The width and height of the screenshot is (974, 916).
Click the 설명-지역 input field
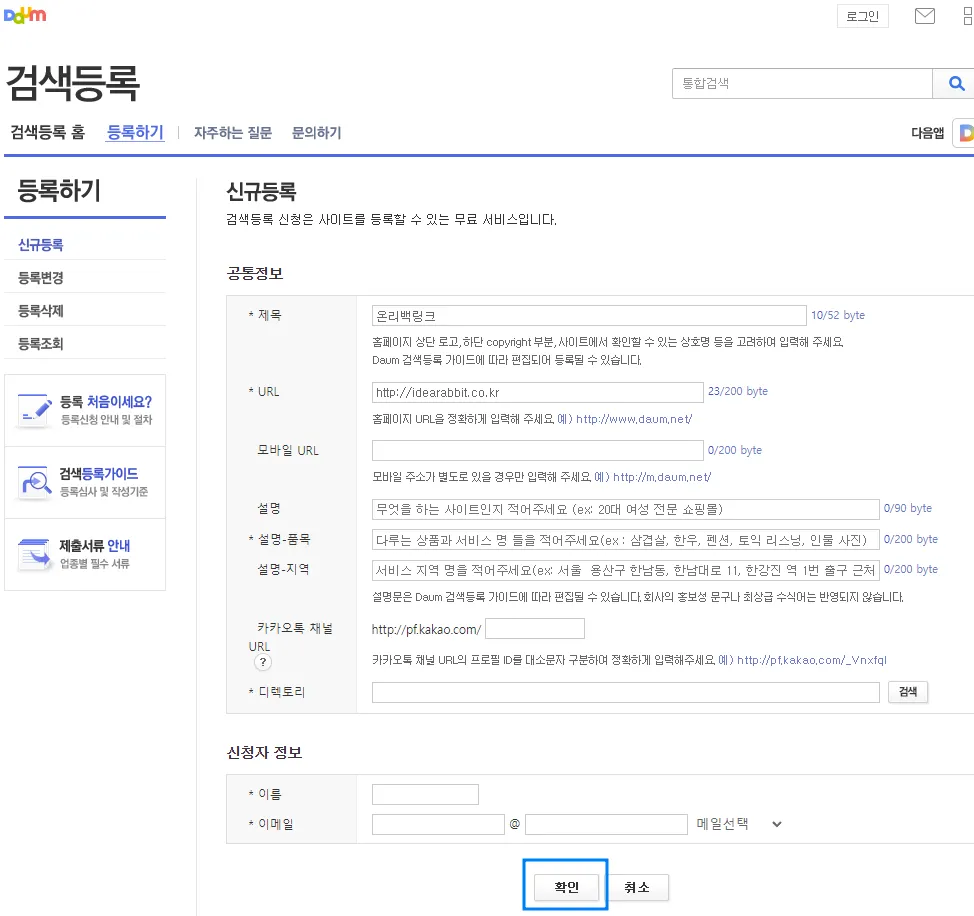coord(626,569)
